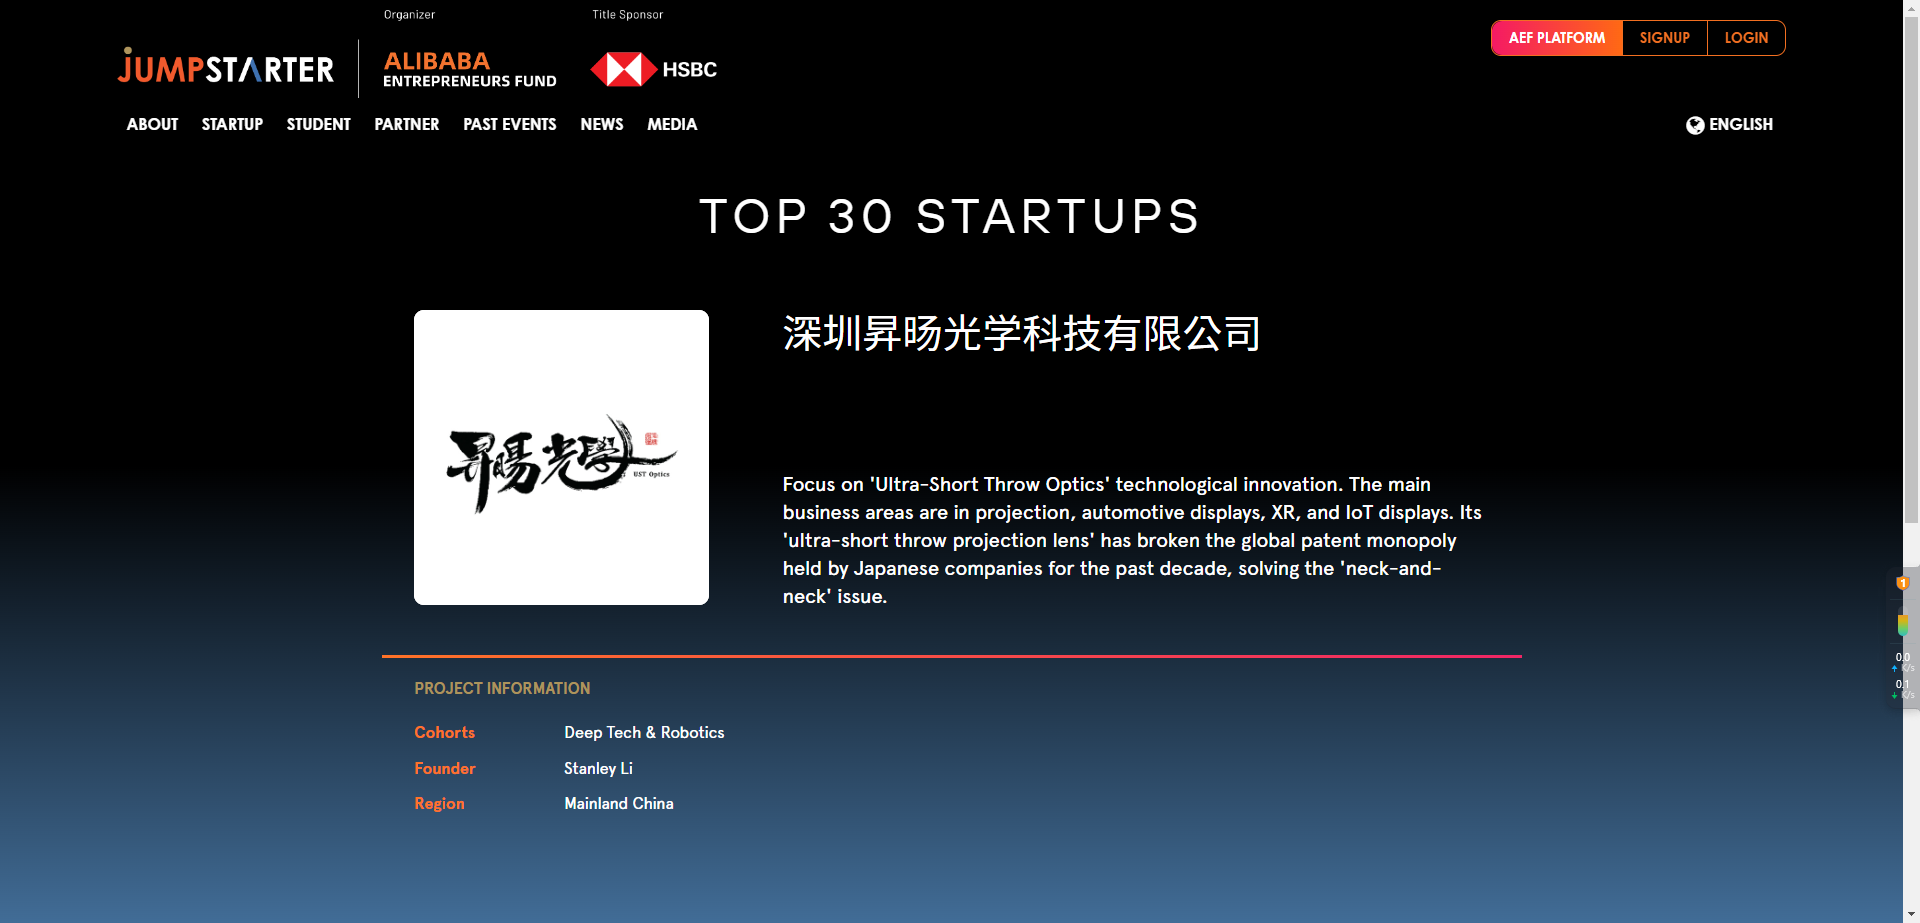
Task: Click the scrollbar up arrow
Action: (1911, 7)
